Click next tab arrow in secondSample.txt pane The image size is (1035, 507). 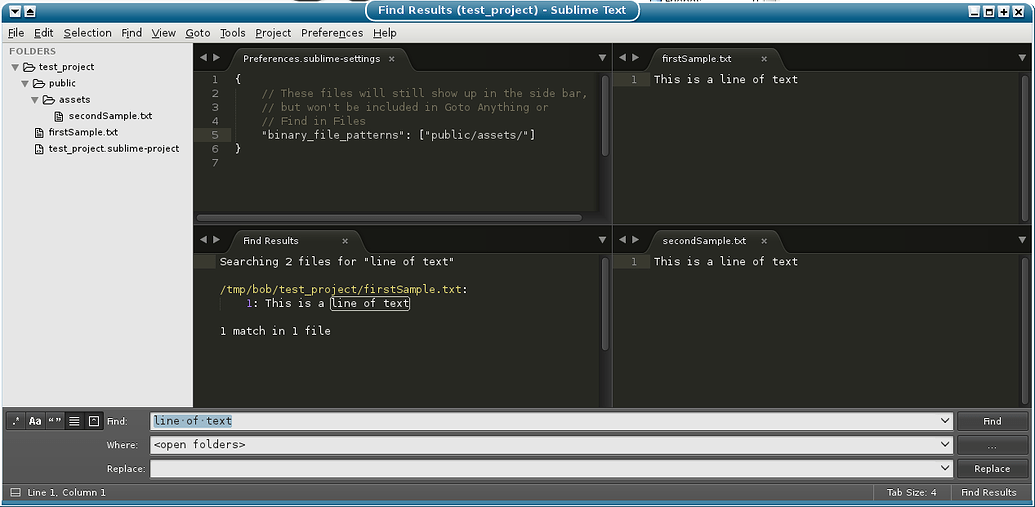(x=636, y=240)
